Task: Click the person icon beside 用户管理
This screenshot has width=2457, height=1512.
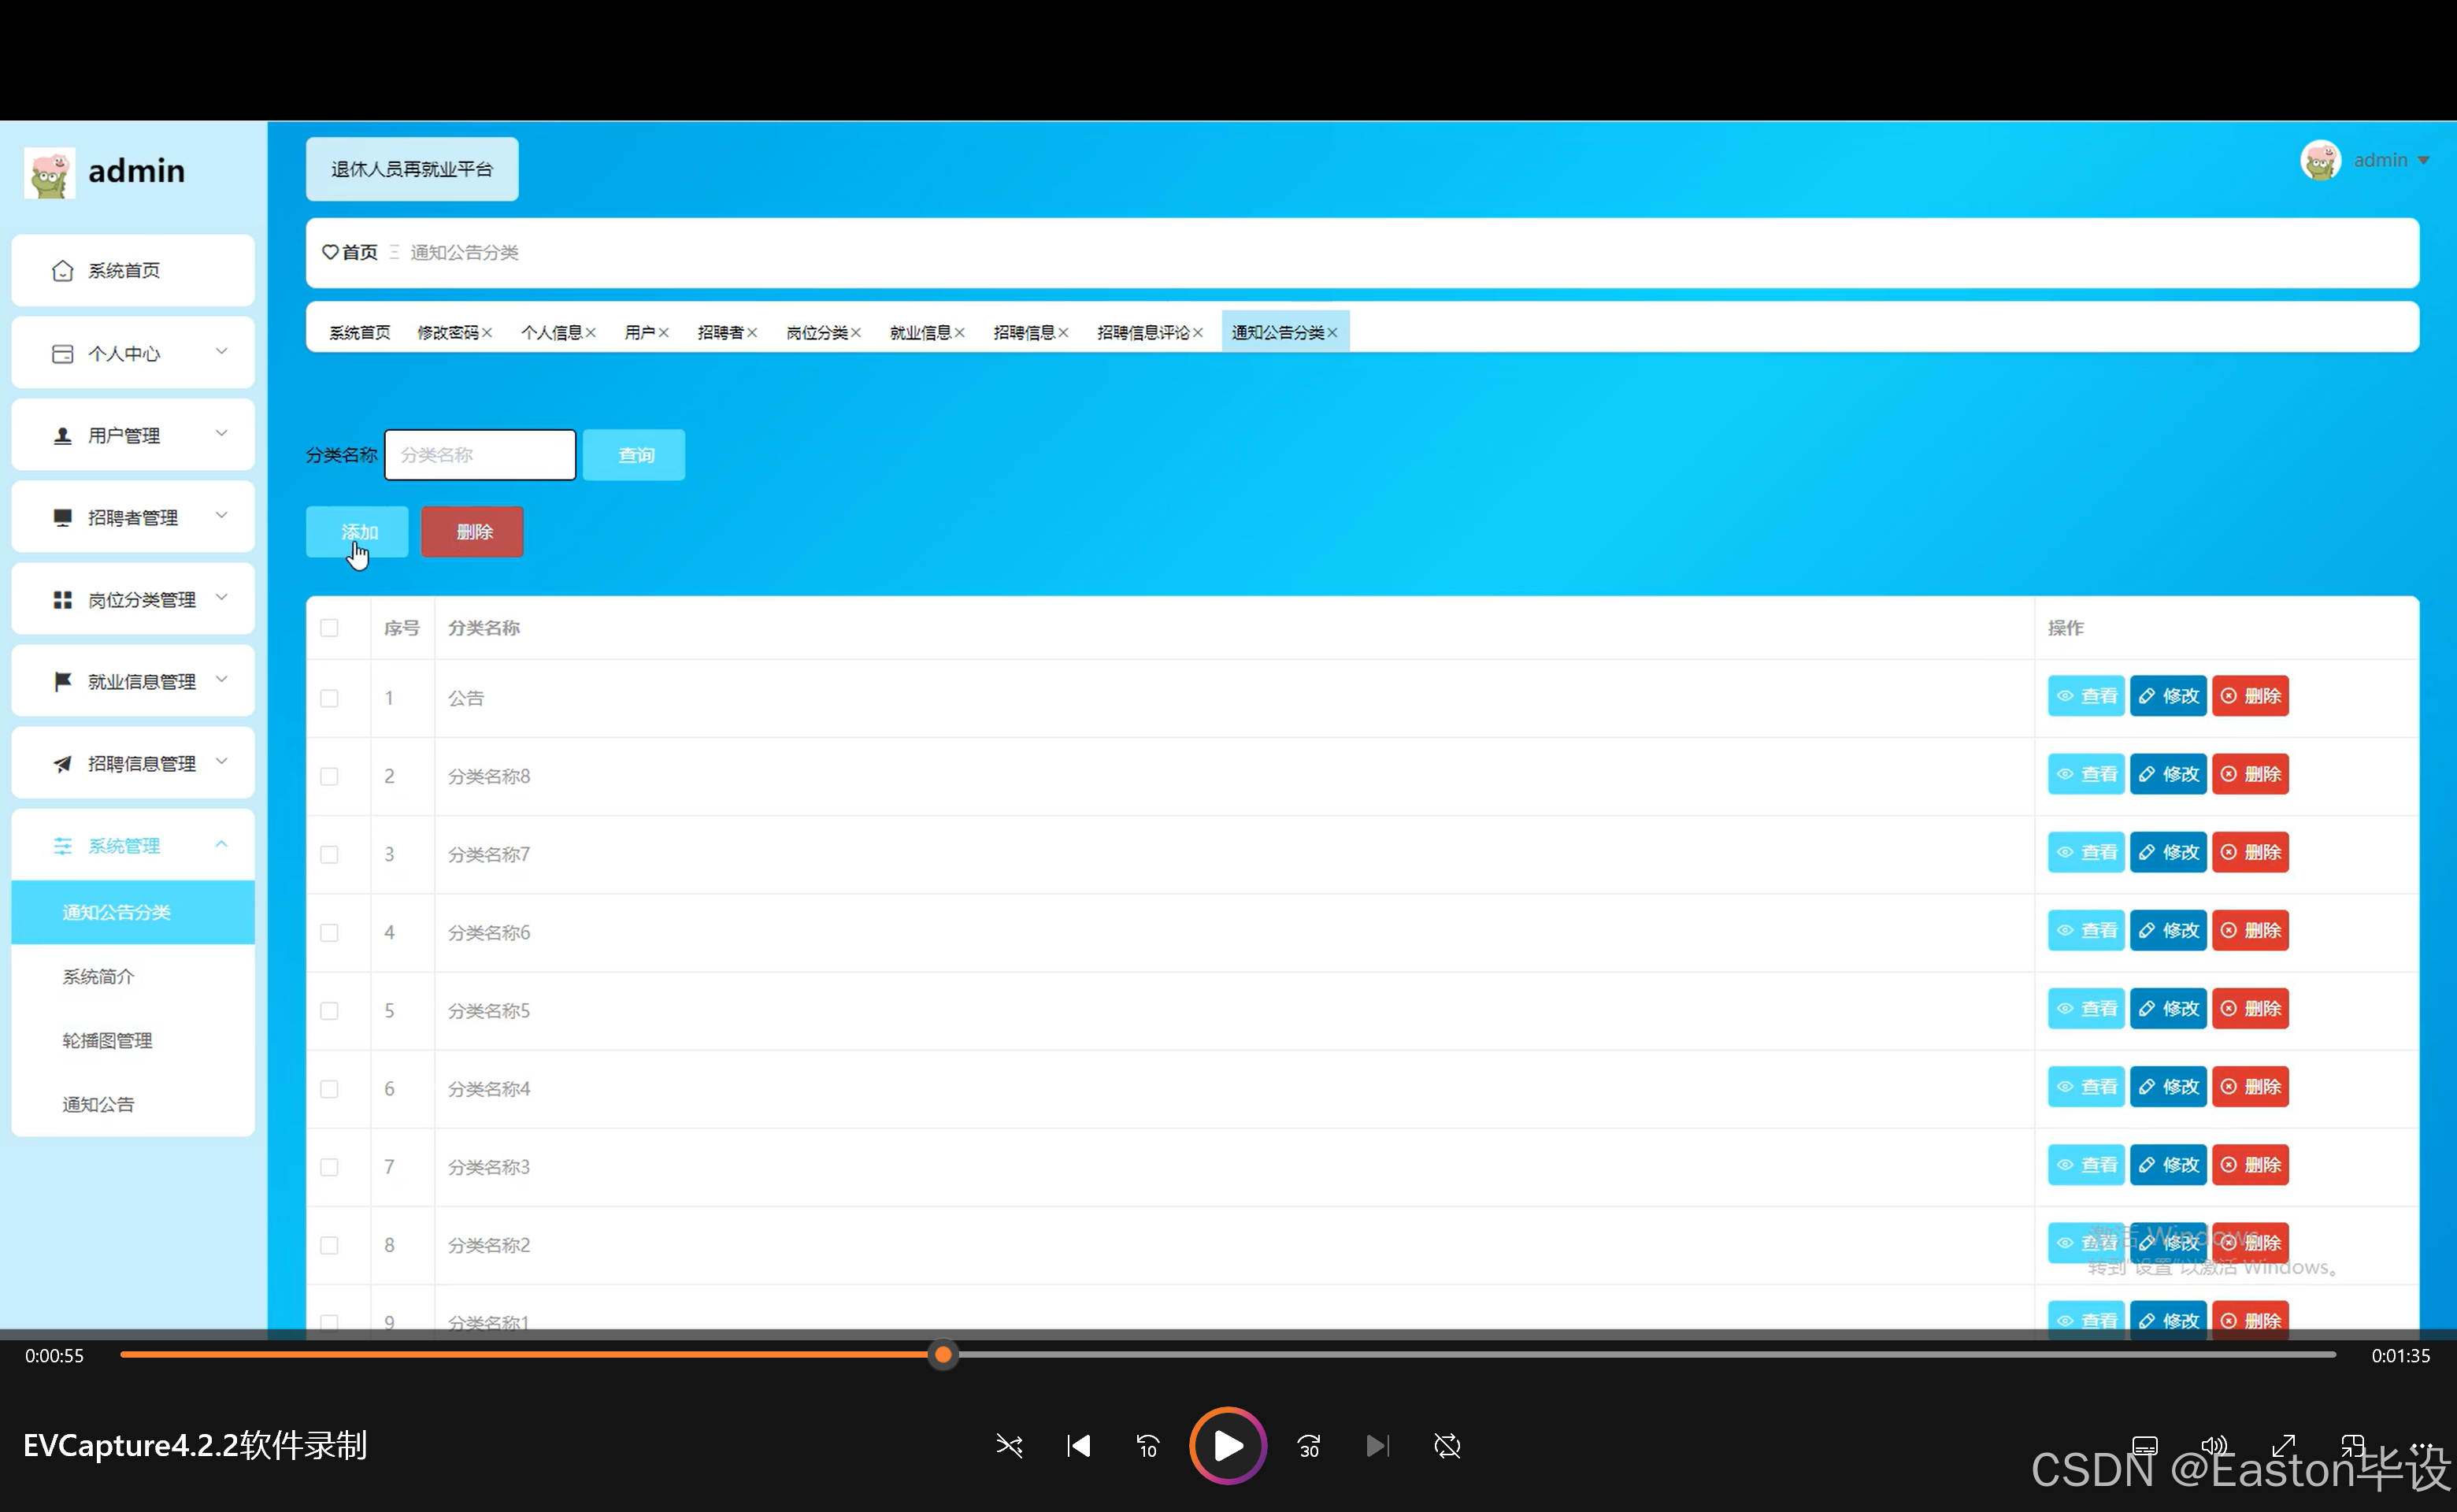Action: coord(62,436)
